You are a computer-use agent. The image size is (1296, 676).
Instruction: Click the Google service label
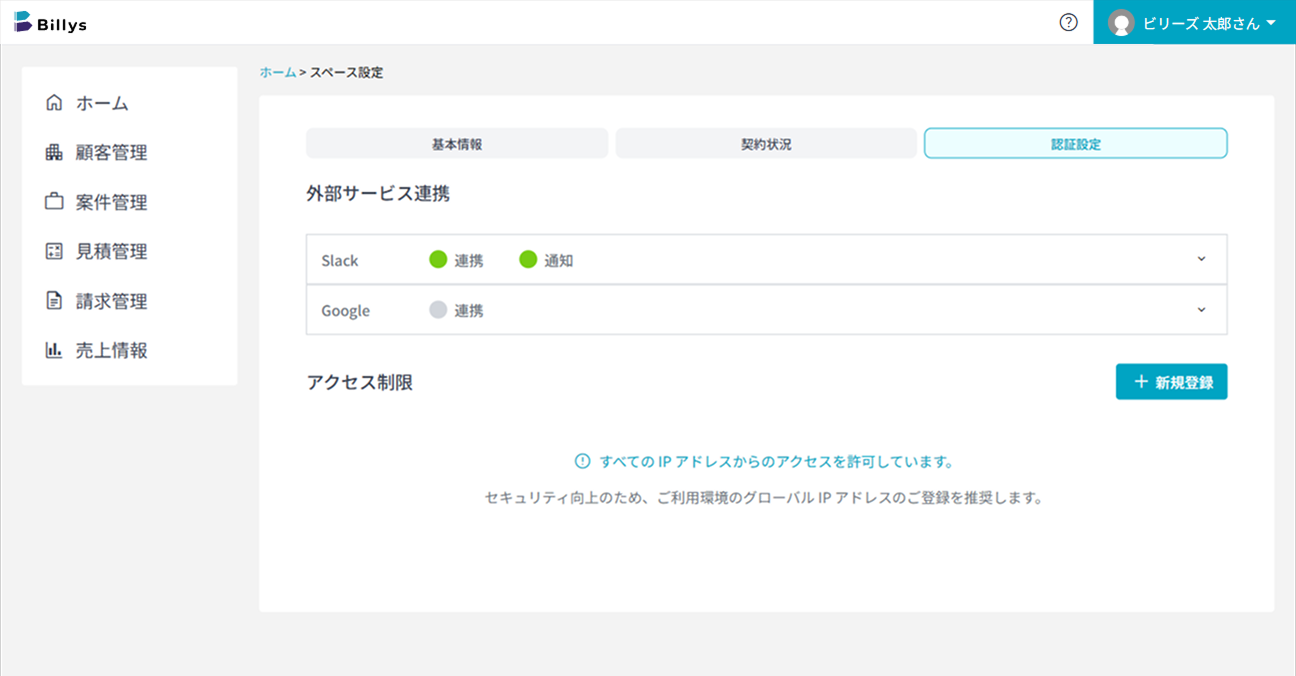346,311
